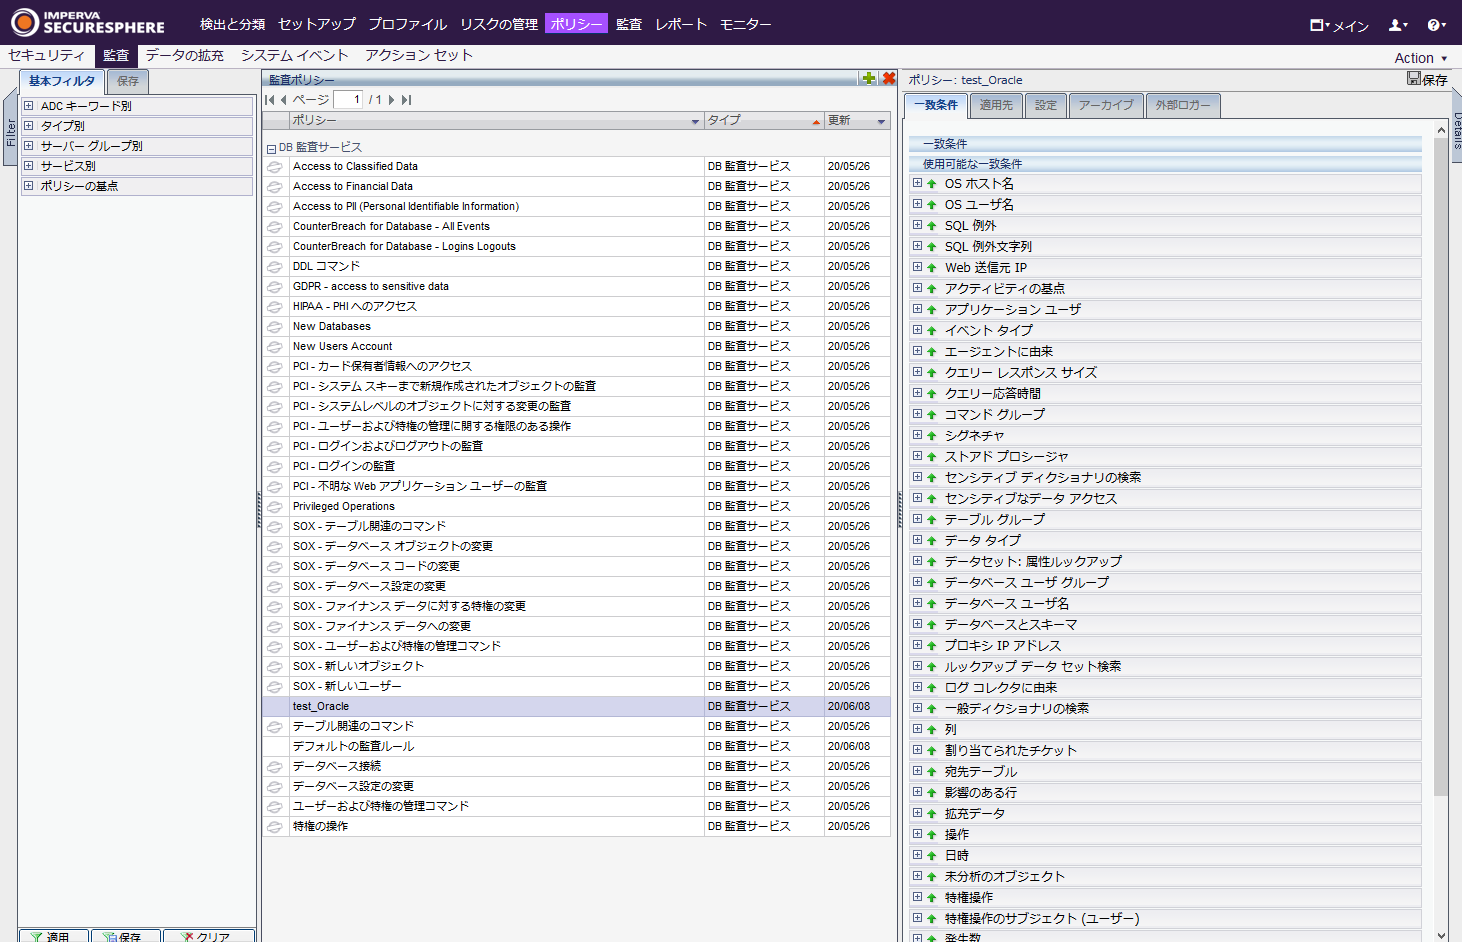Click the floppy disk Save icon for test_Oracle

click(x=1414, y=78)
